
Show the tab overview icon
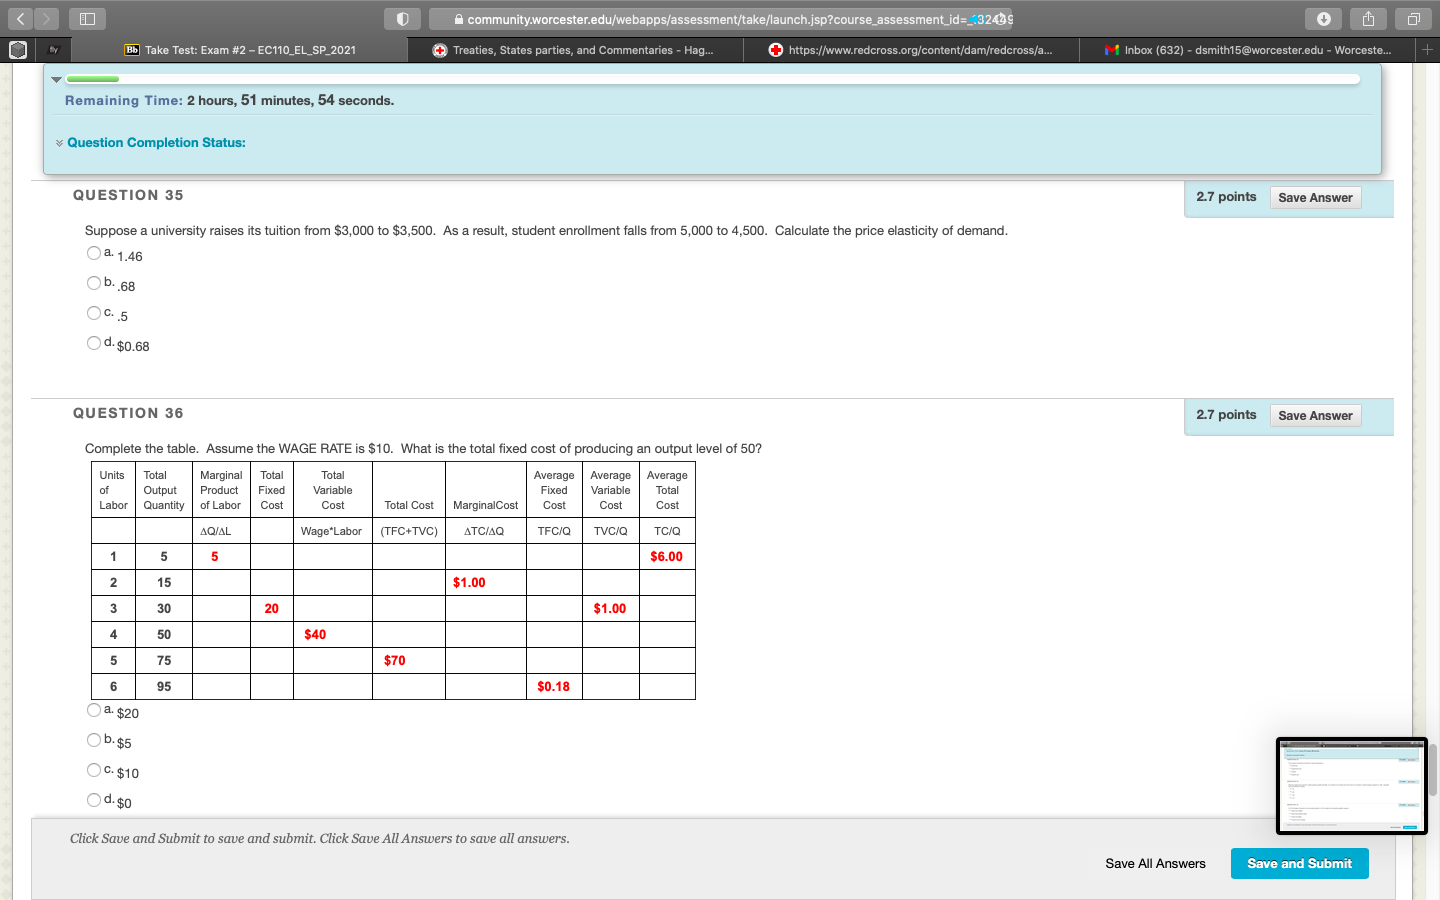1413,19
